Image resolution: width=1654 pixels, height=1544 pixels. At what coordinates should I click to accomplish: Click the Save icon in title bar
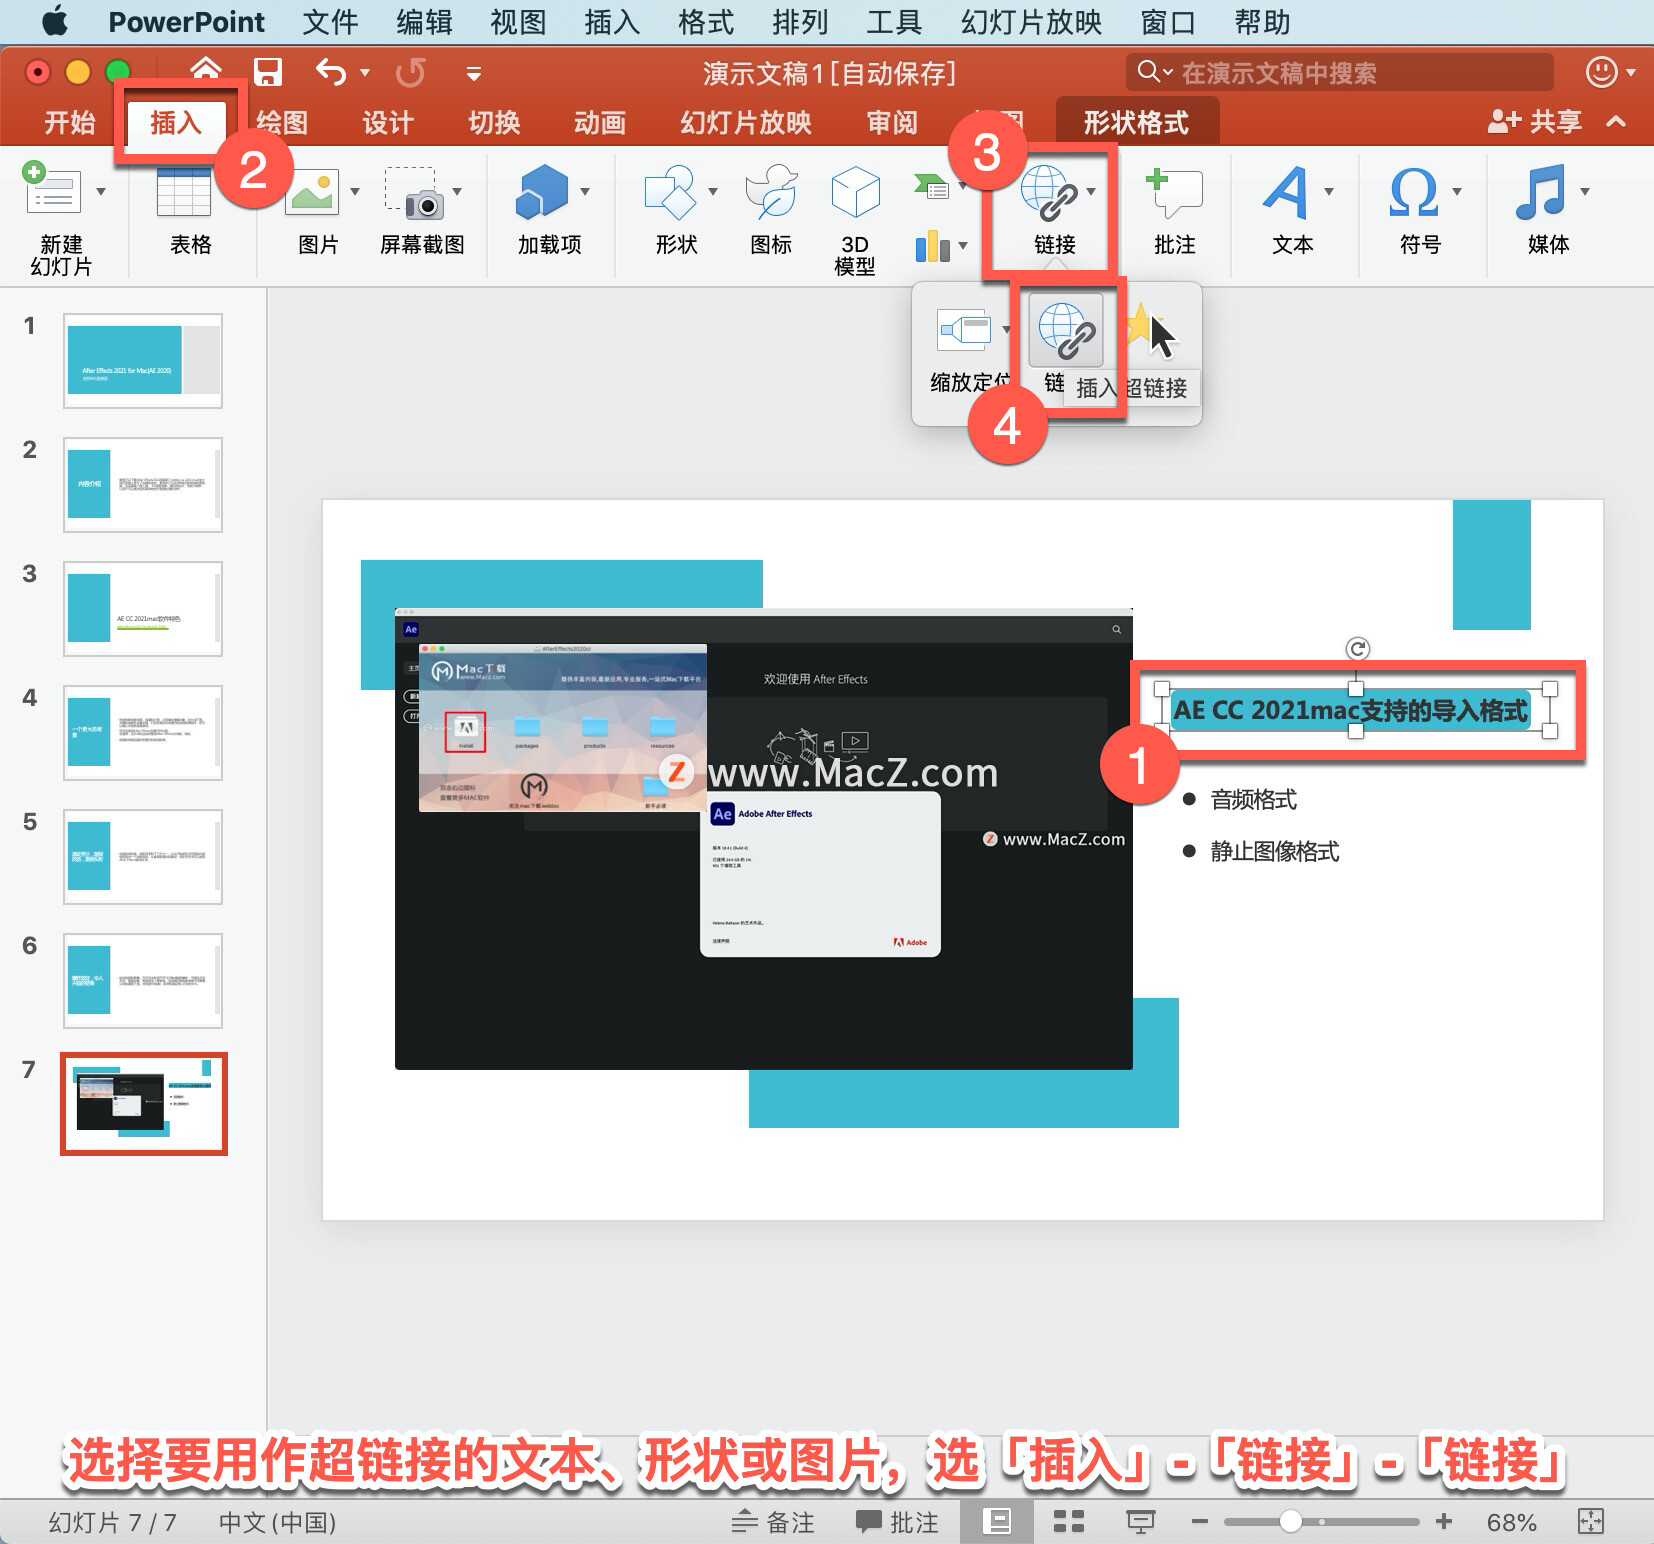click(x=267, y=72)
